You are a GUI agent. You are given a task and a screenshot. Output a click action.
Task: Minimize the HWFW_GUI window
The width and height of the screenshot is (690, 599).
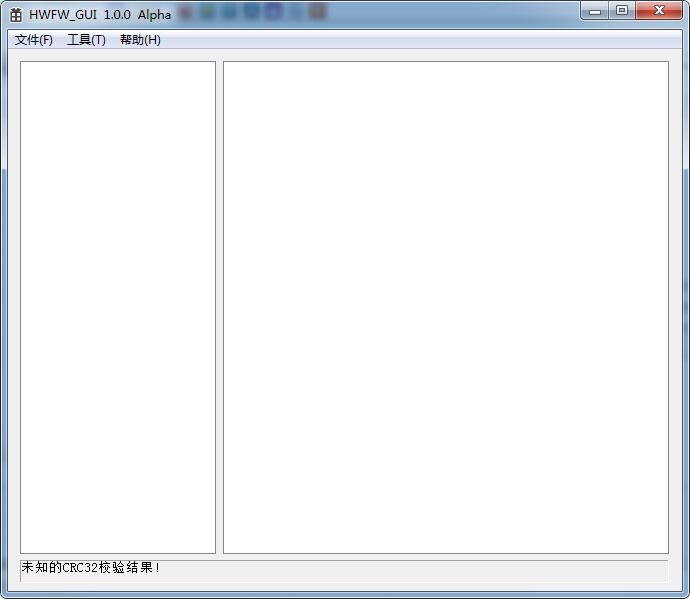click(595, 11)
